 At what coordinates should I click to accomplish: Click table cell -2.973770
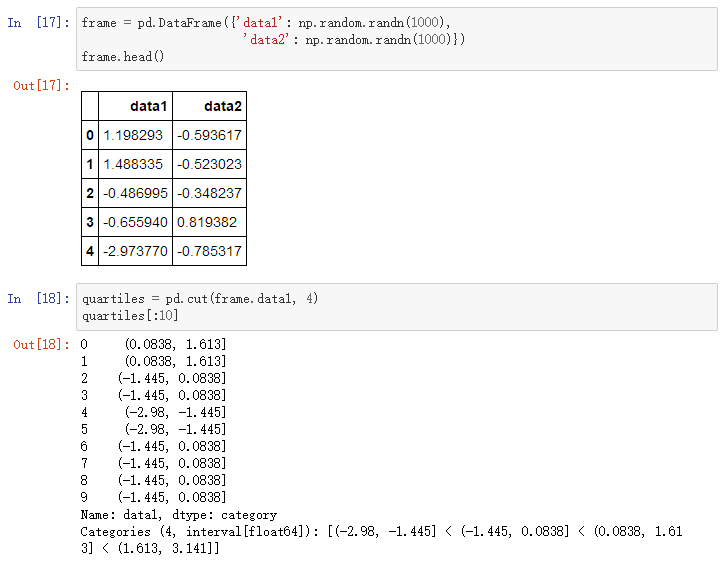135,251
